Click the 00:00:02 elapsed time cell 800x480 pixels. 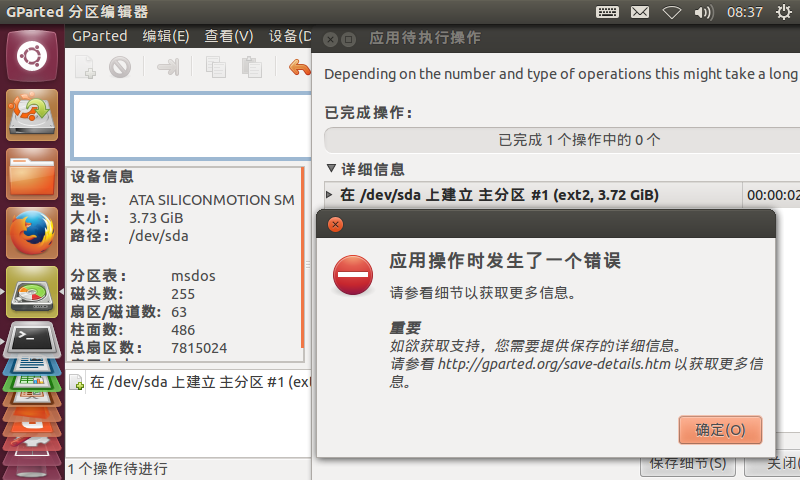773,195
